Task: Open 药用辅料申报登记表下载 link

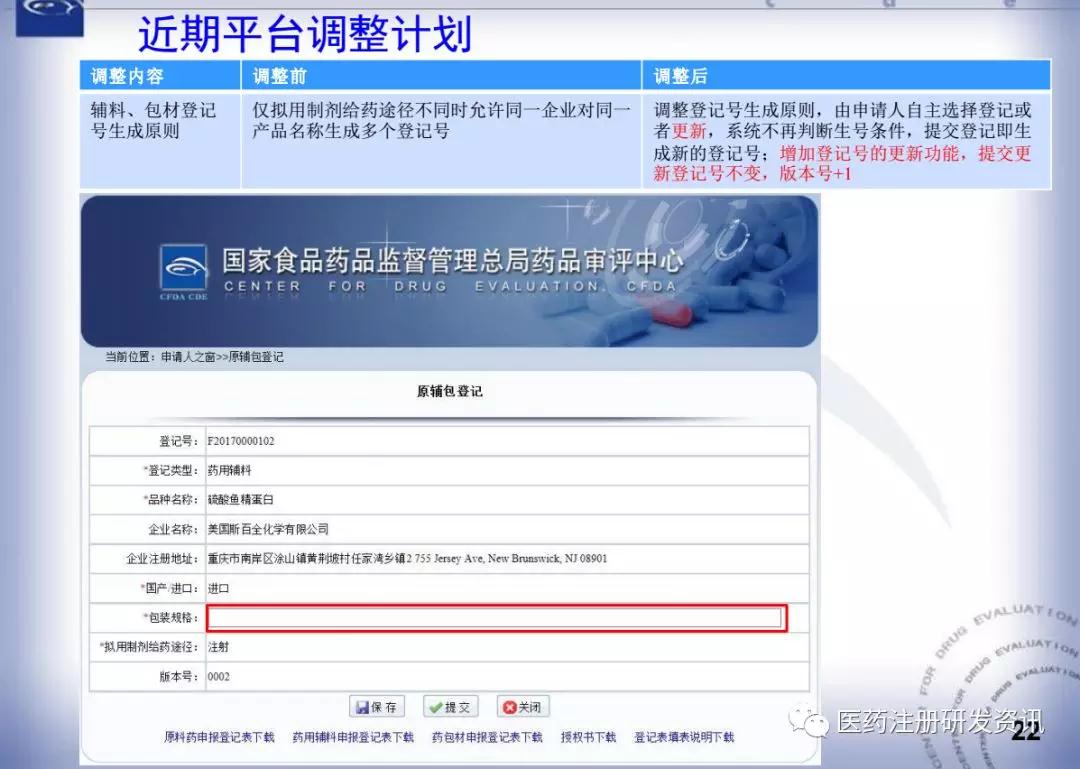Action: coord(353,737)
